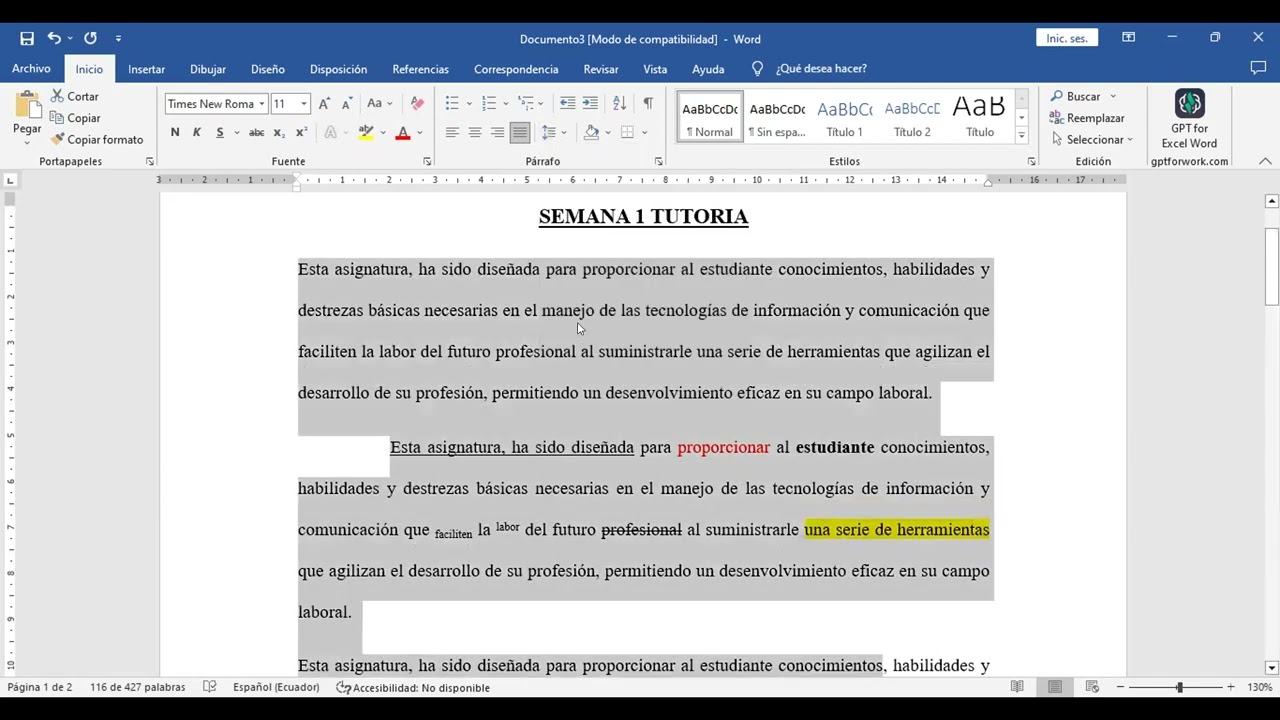
Task: Open font name dropdown Times New Roman
Action: tap(262, 104)
